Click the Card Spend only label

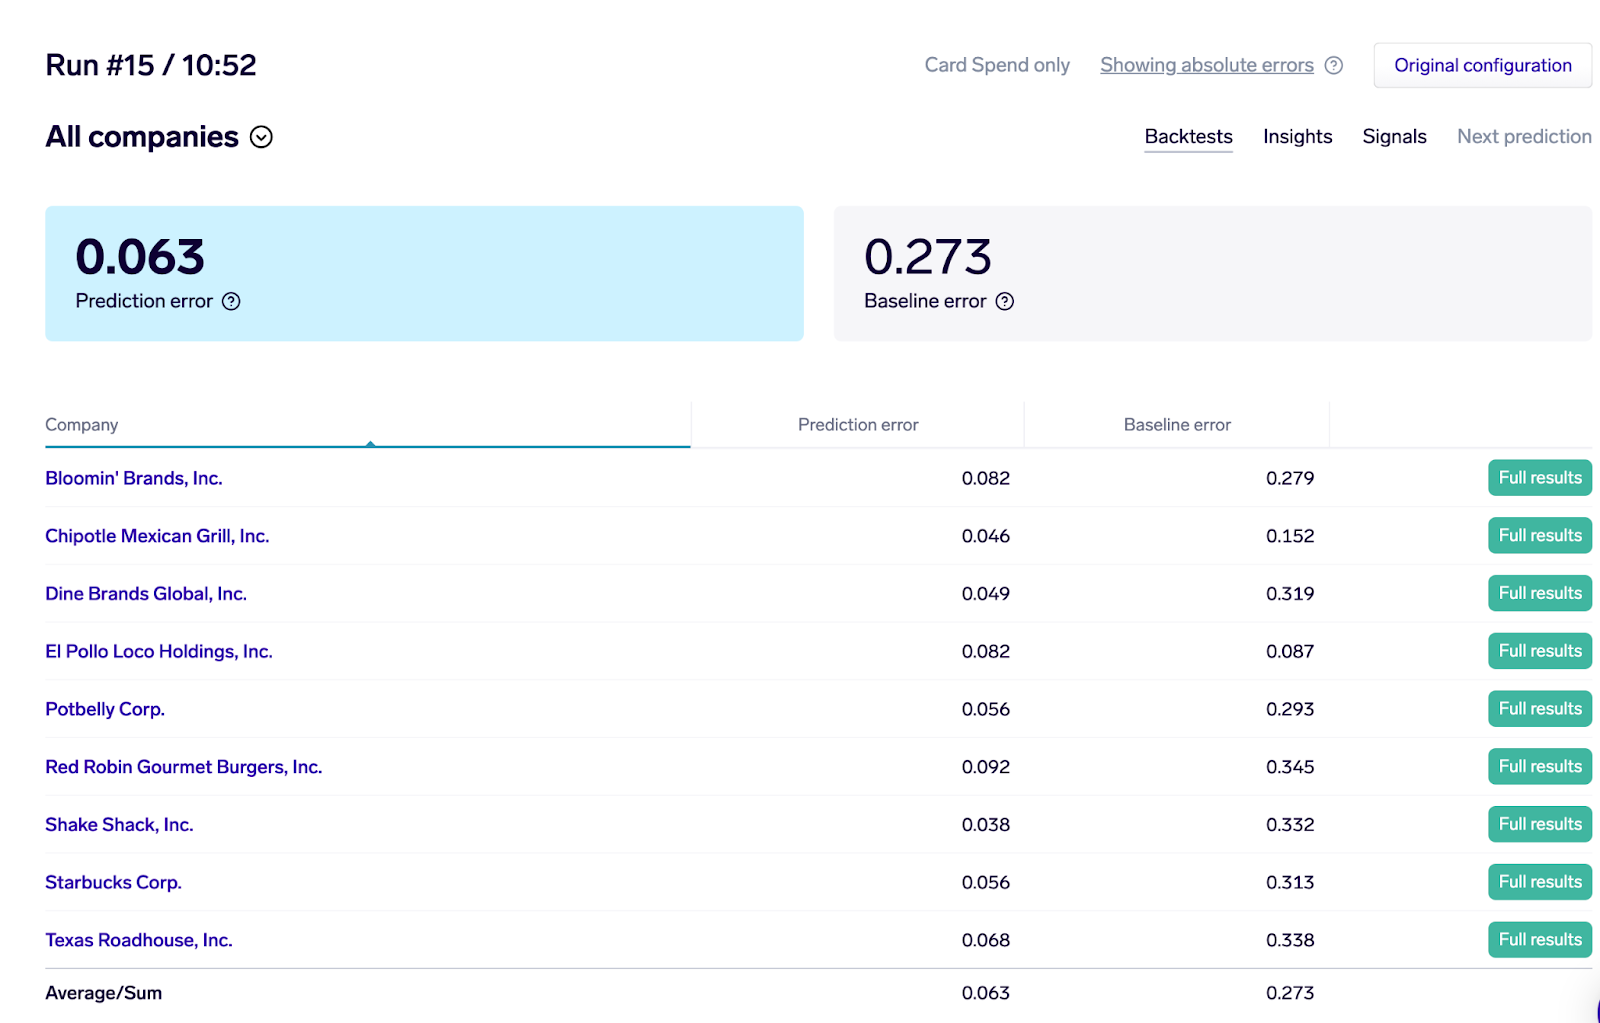coord(997,65)
